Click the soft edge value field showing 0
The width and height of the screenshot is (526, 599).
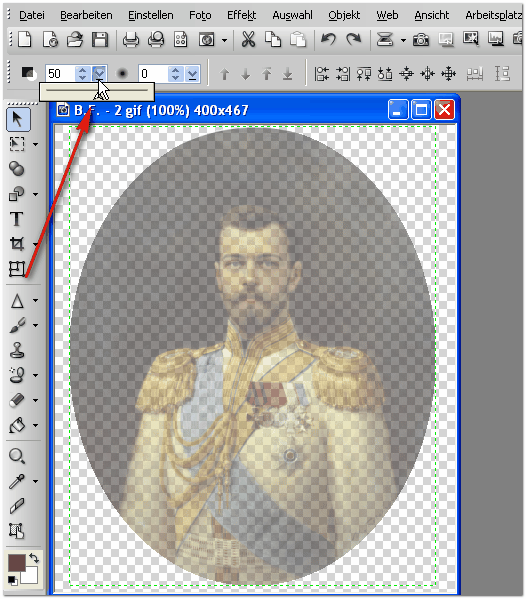(x=153, y=73)
